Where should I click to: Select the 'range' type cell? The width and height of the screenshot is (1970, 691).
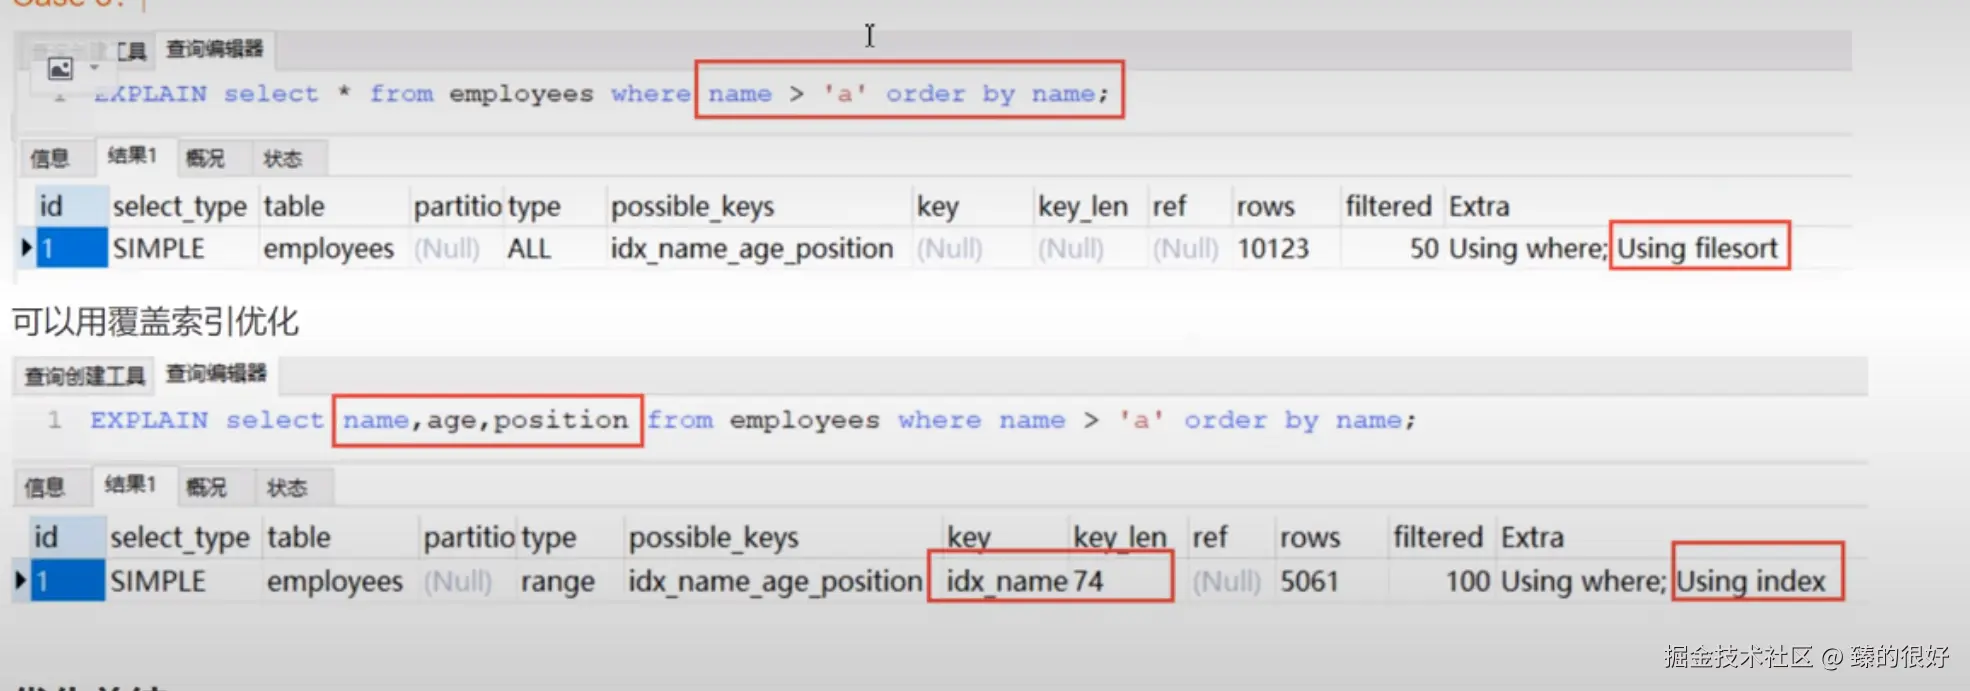click(557, 582)
